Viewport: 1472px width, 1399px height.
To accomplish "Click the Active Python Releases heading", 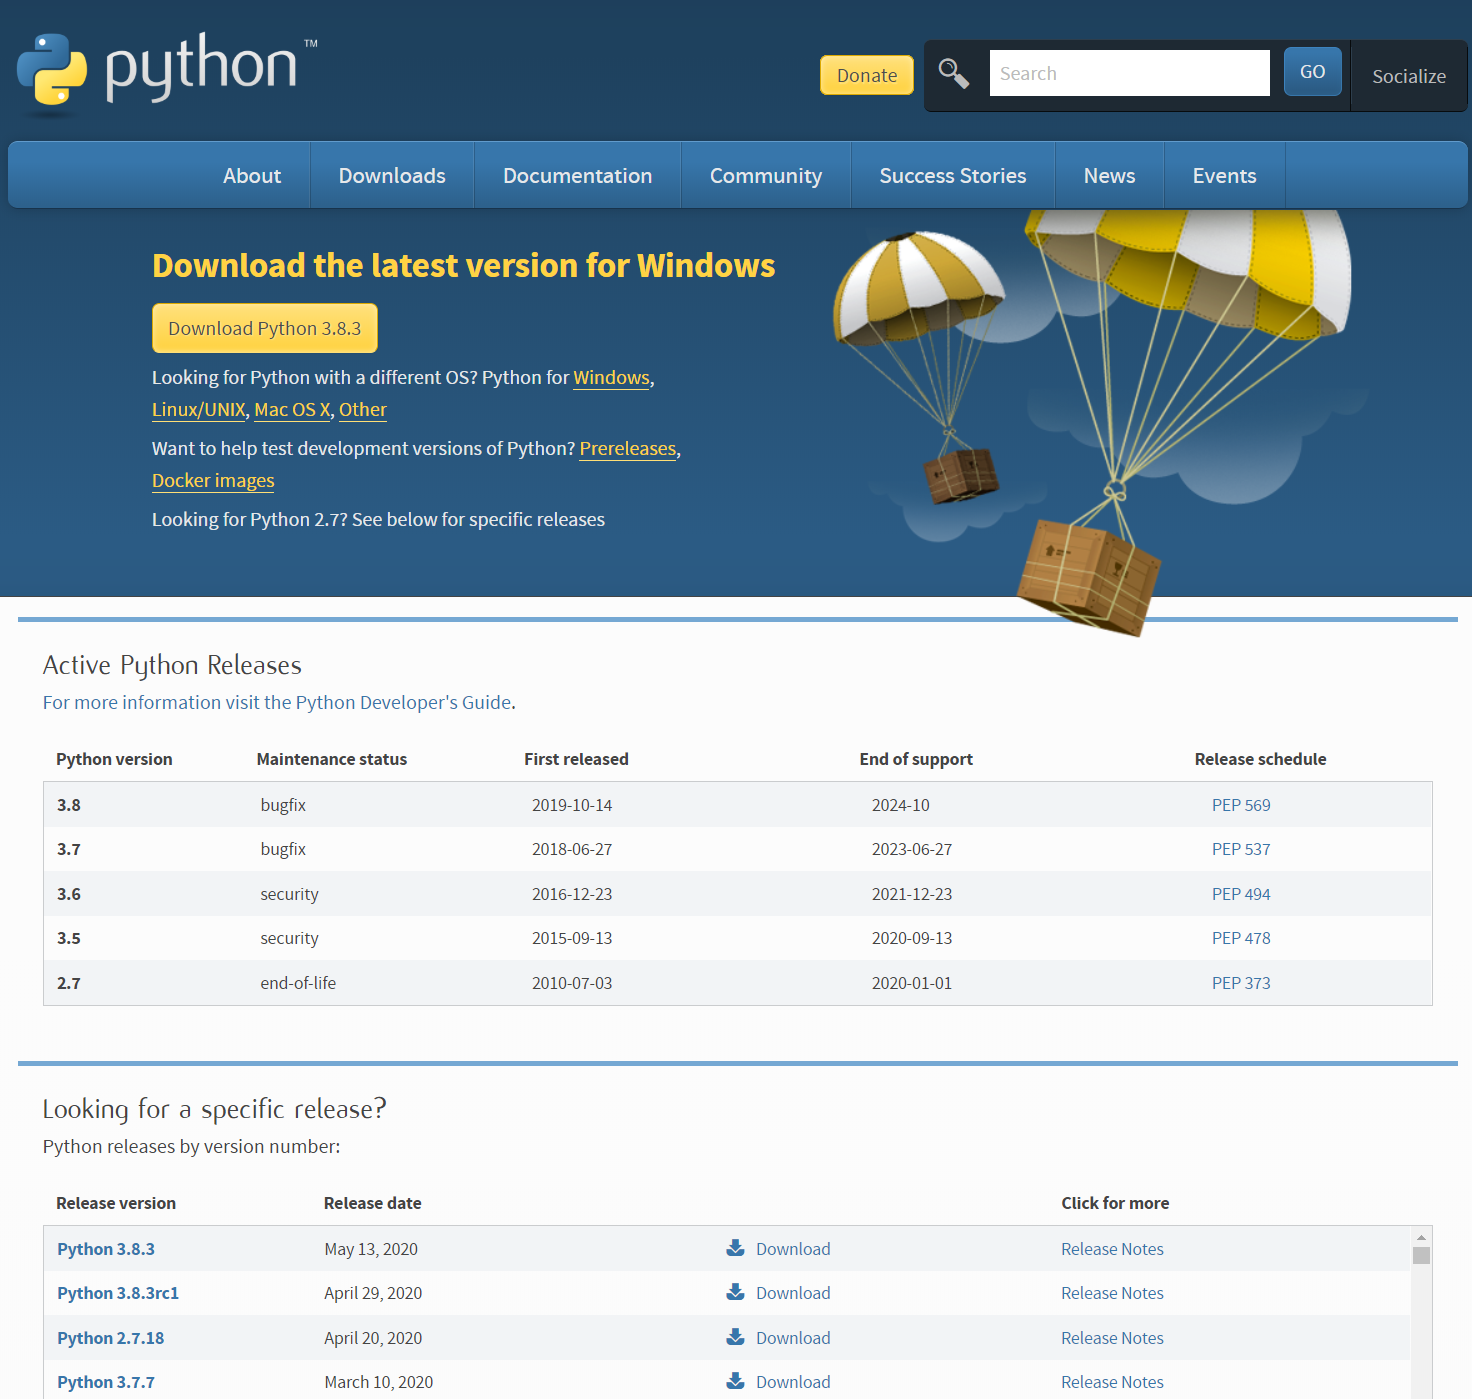I will (172, 665).
